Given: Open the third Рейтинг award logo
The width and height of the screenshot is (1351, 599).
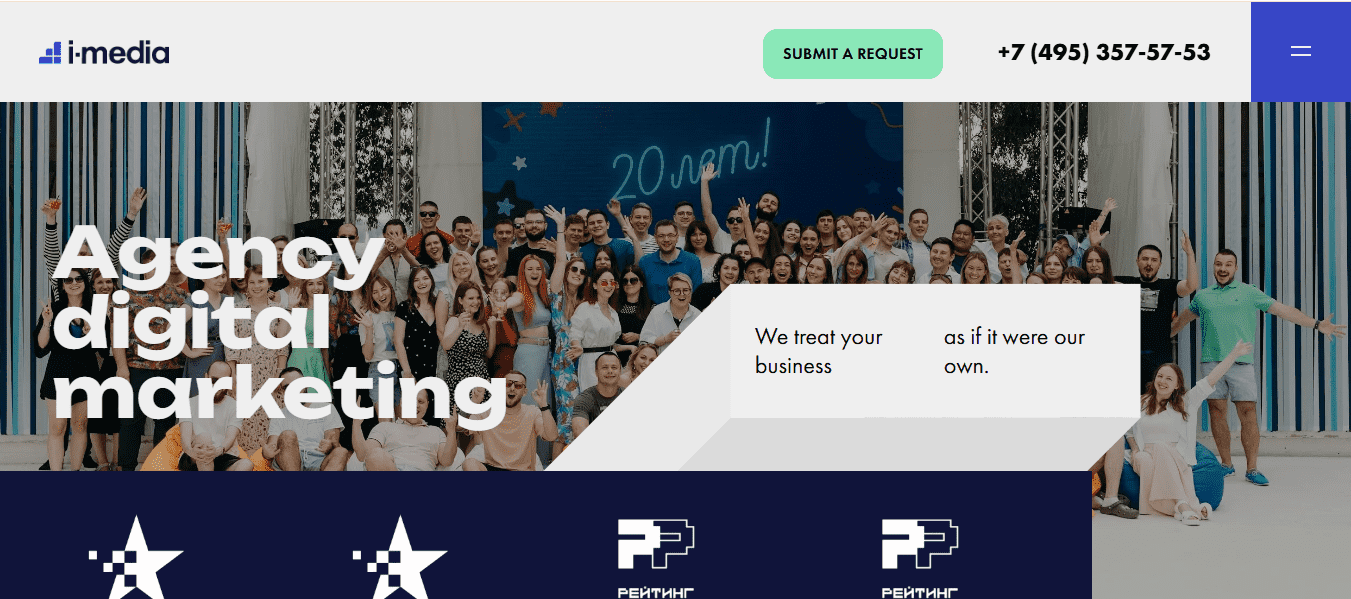Looking at the screenshot, I should pyautogui.click(x=656, y=558).
